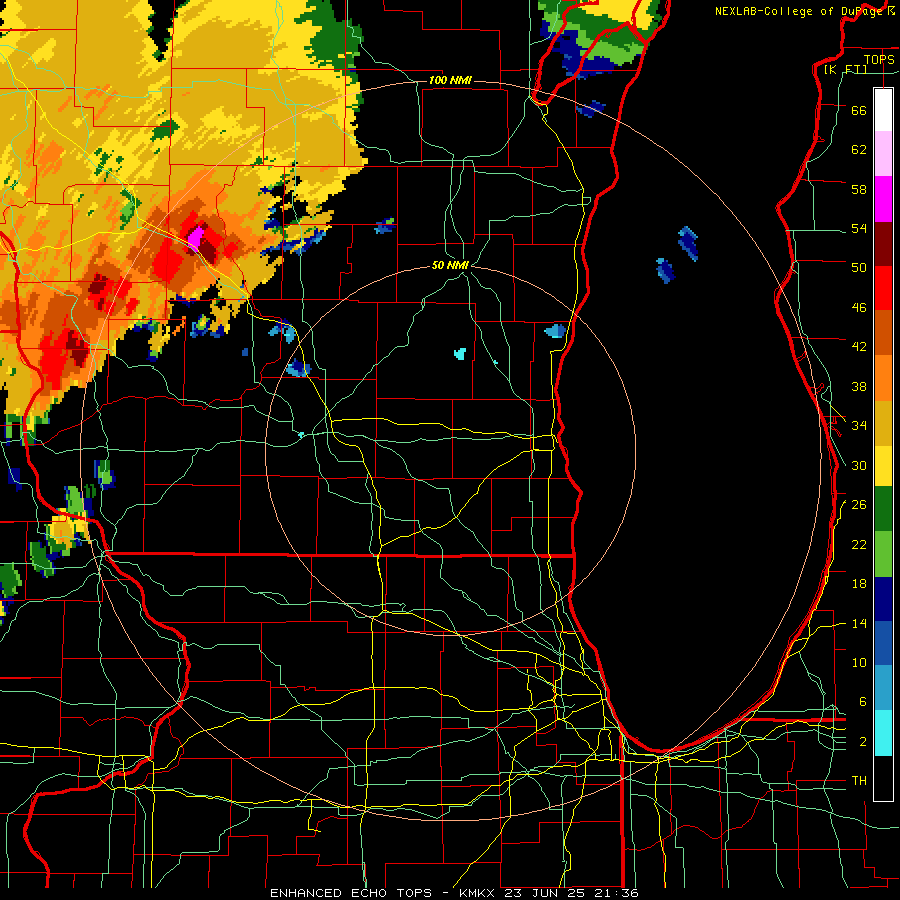Select the magenta swatch in the legend

tap(883, 199)
